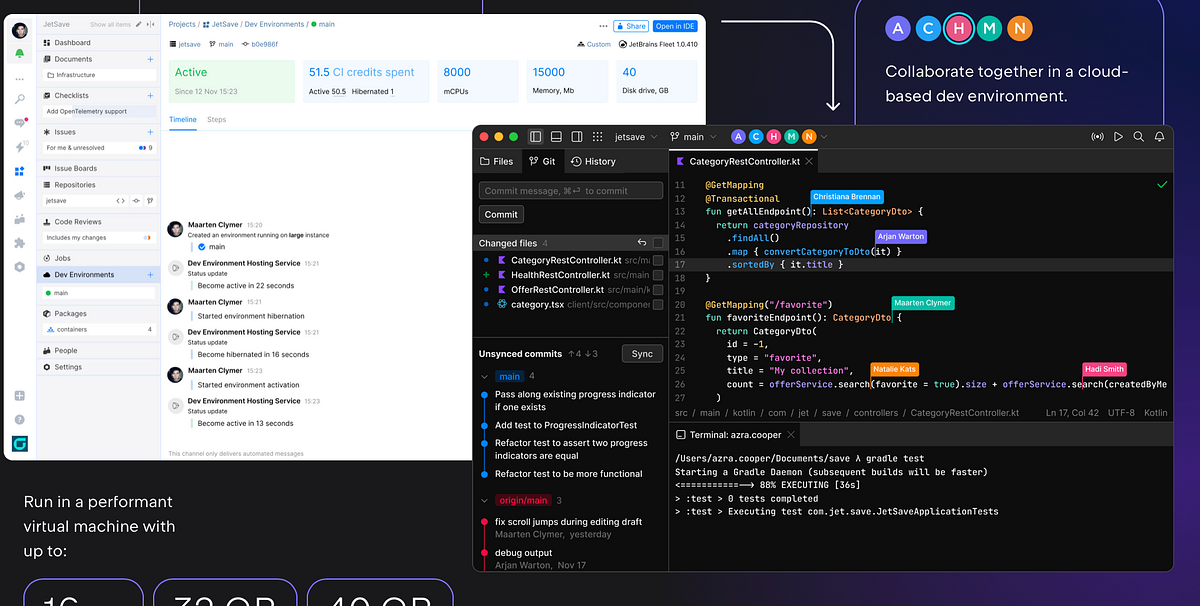Open search using the magnifier icon in Fleet
Image resolution: width=1200 pixels, height=606 pixels.
coord(1139,137)
